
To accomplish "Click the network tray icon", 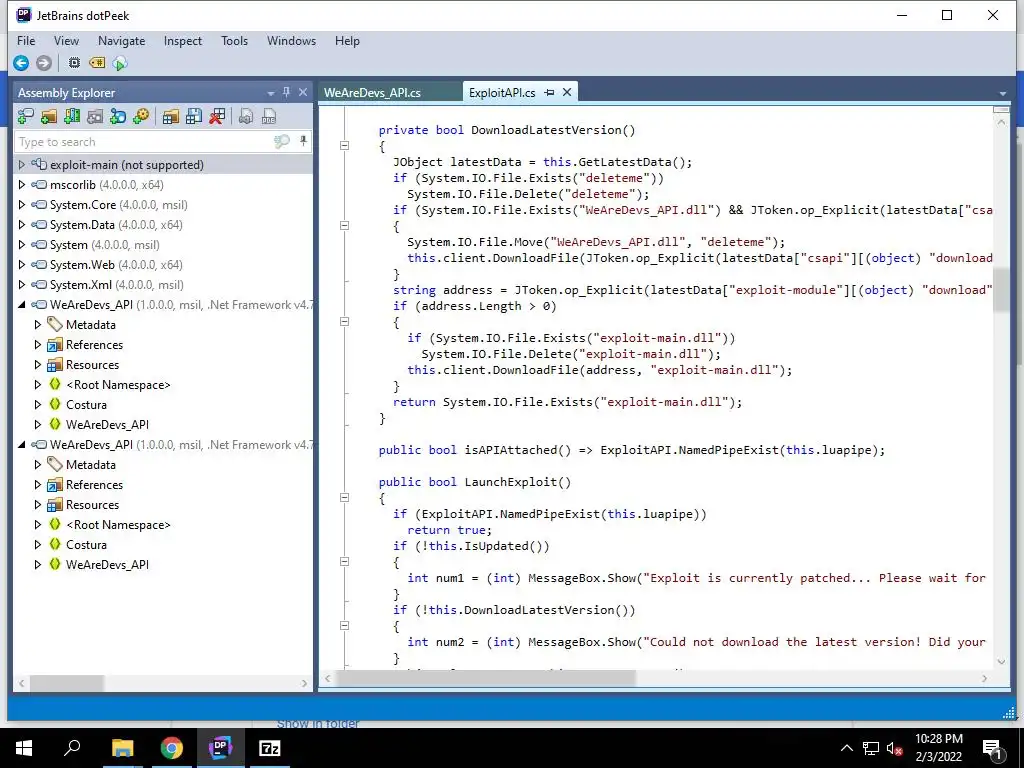I will (x=871, y=748).
